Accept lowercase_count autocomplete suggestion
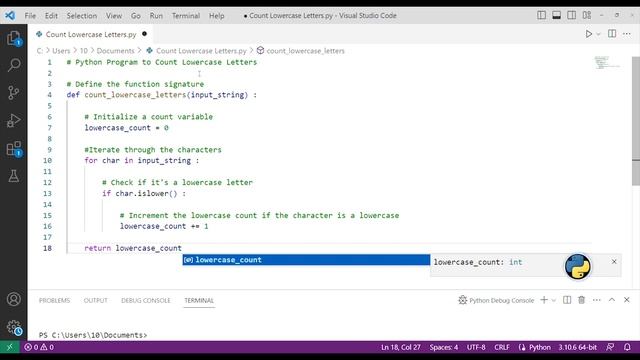 tap(306, 260)
